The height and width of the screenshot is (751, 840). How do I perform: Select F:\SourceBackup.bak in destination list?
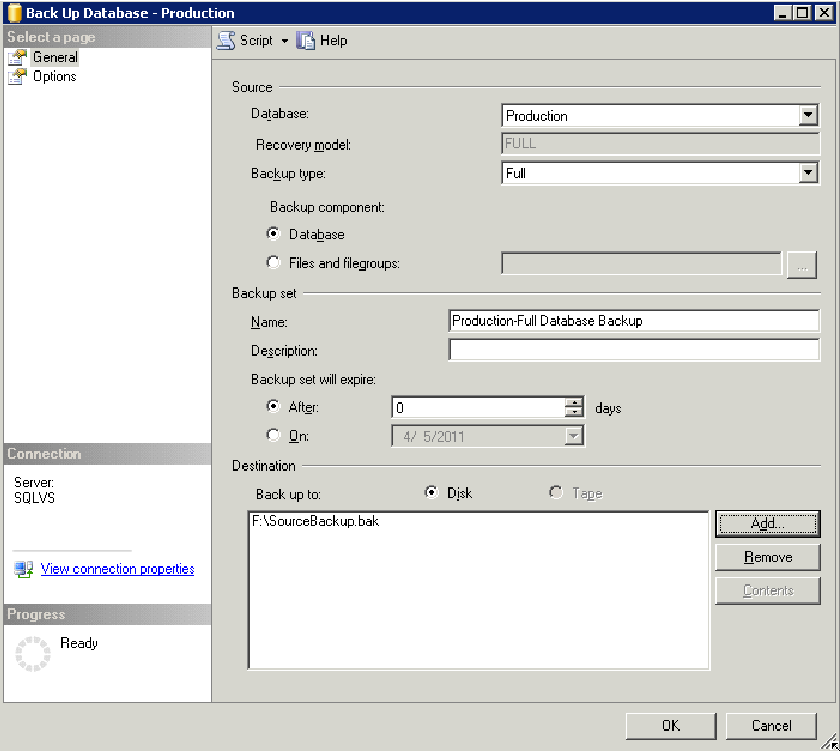pos(316,522)
